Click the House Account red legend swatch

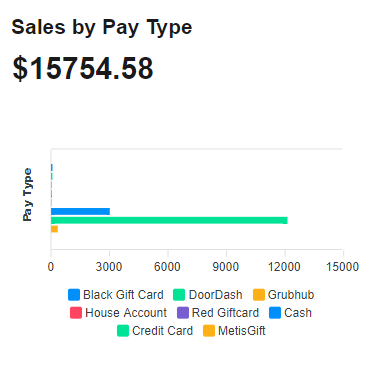(x=76, y=313)
